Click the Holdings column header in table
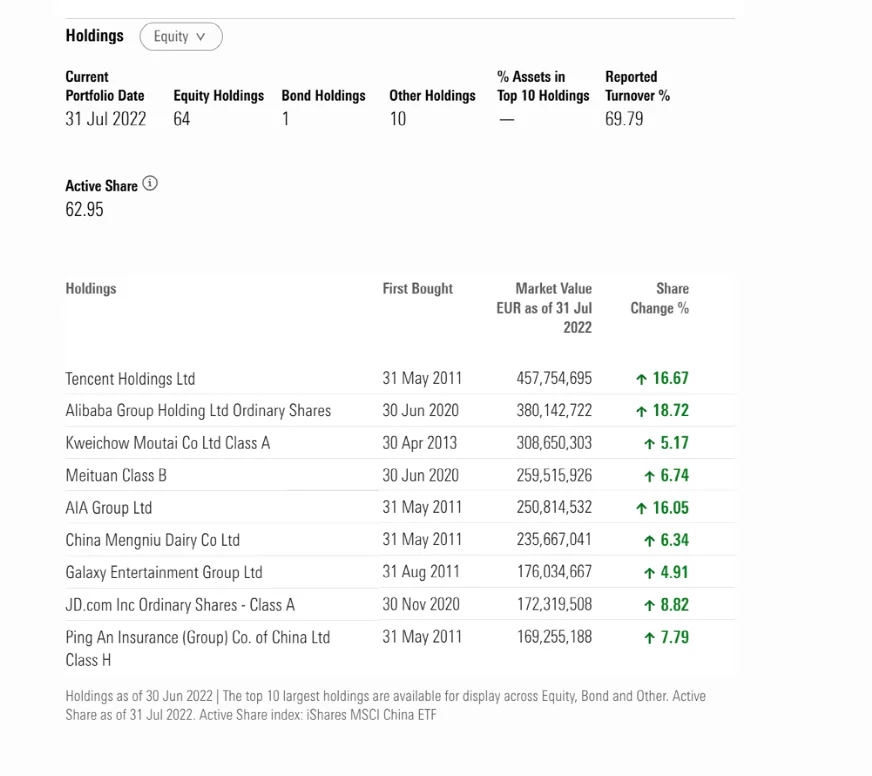This screenshot has height=776, width=872. (x=91, y=289)
